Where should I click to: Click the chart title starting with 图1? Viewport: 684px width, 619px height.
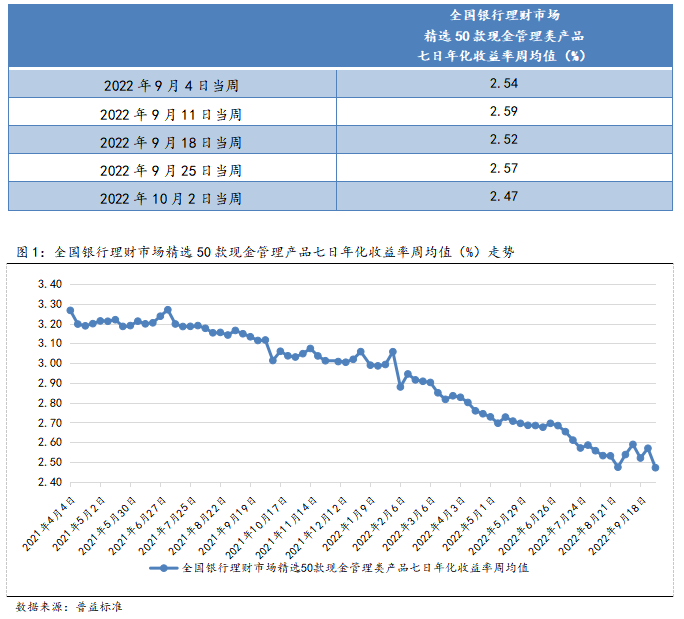pos(266,253)
